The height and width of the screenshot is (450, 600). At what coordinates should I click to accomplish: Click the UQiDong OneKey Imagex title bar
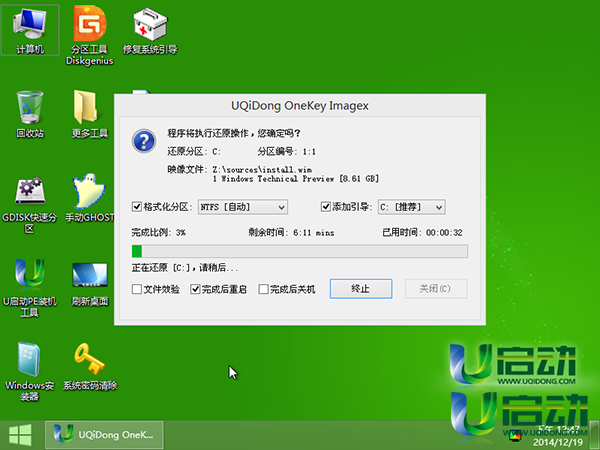click(300, 105)
